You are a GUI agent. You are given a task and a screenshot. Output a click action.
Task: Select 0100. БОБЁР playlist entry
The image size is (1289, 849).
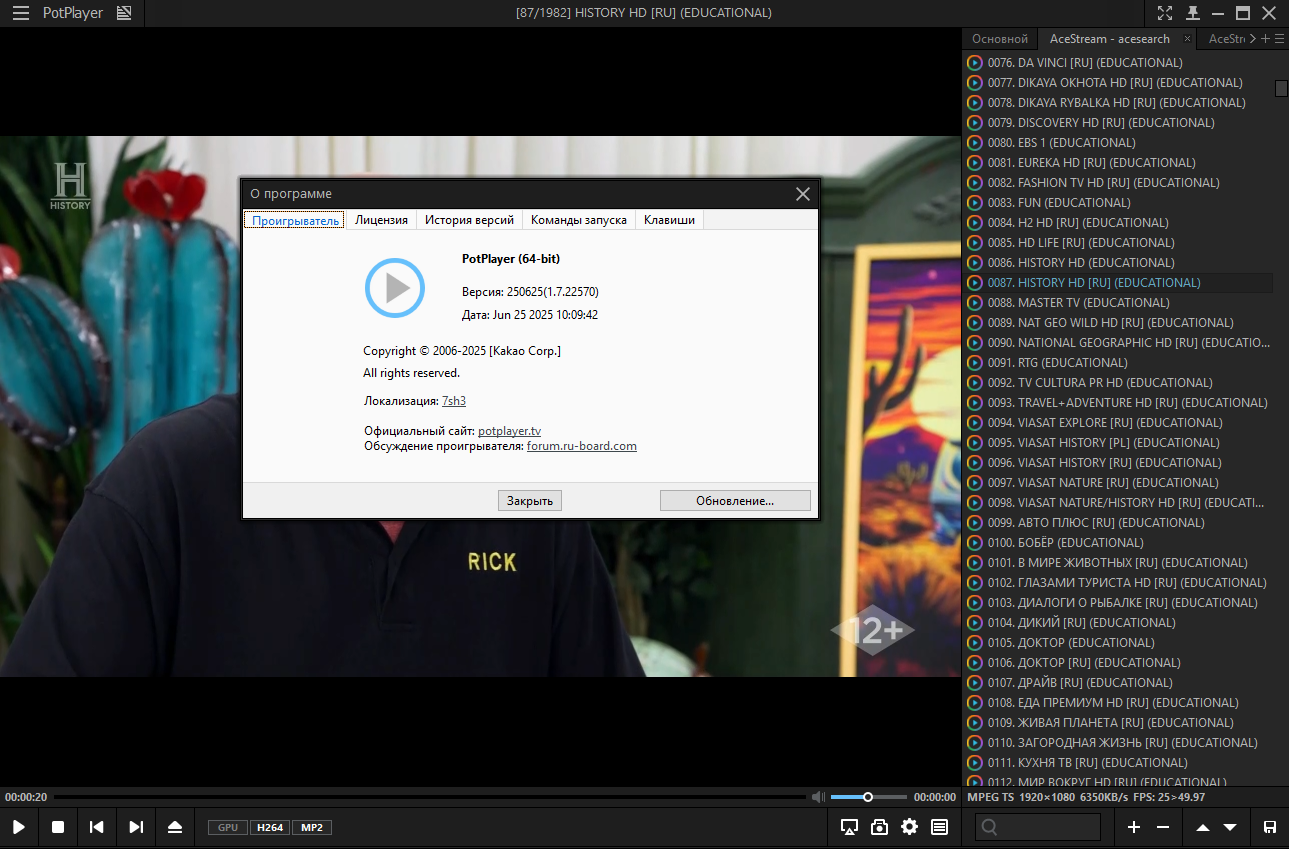click(1118, 543)
